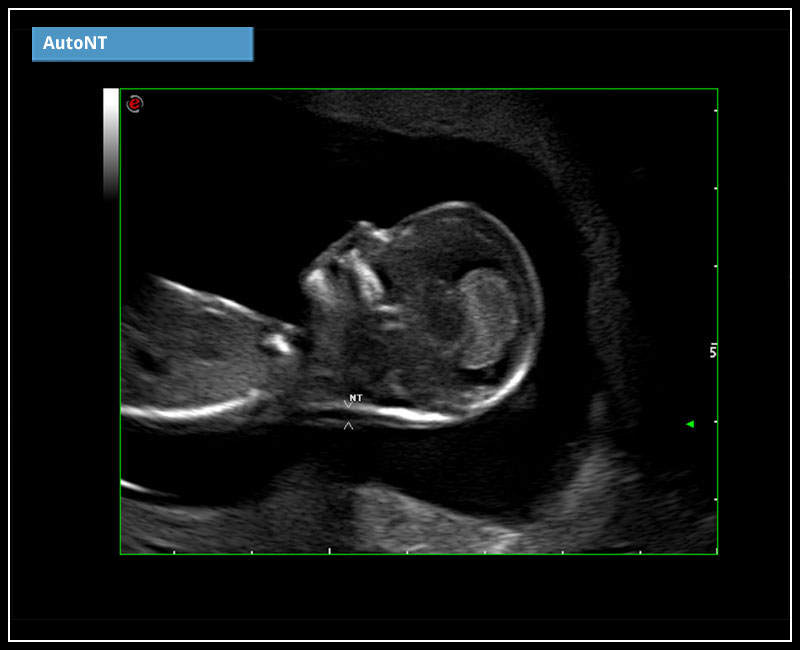
Task: Click the upper NT caliper marker
Action: (x=348, y=403)
